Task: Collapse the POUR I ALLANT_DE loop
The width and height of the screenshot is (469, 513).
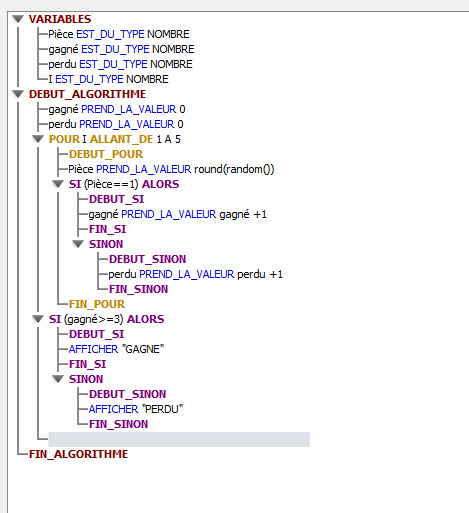Action: 38,139
